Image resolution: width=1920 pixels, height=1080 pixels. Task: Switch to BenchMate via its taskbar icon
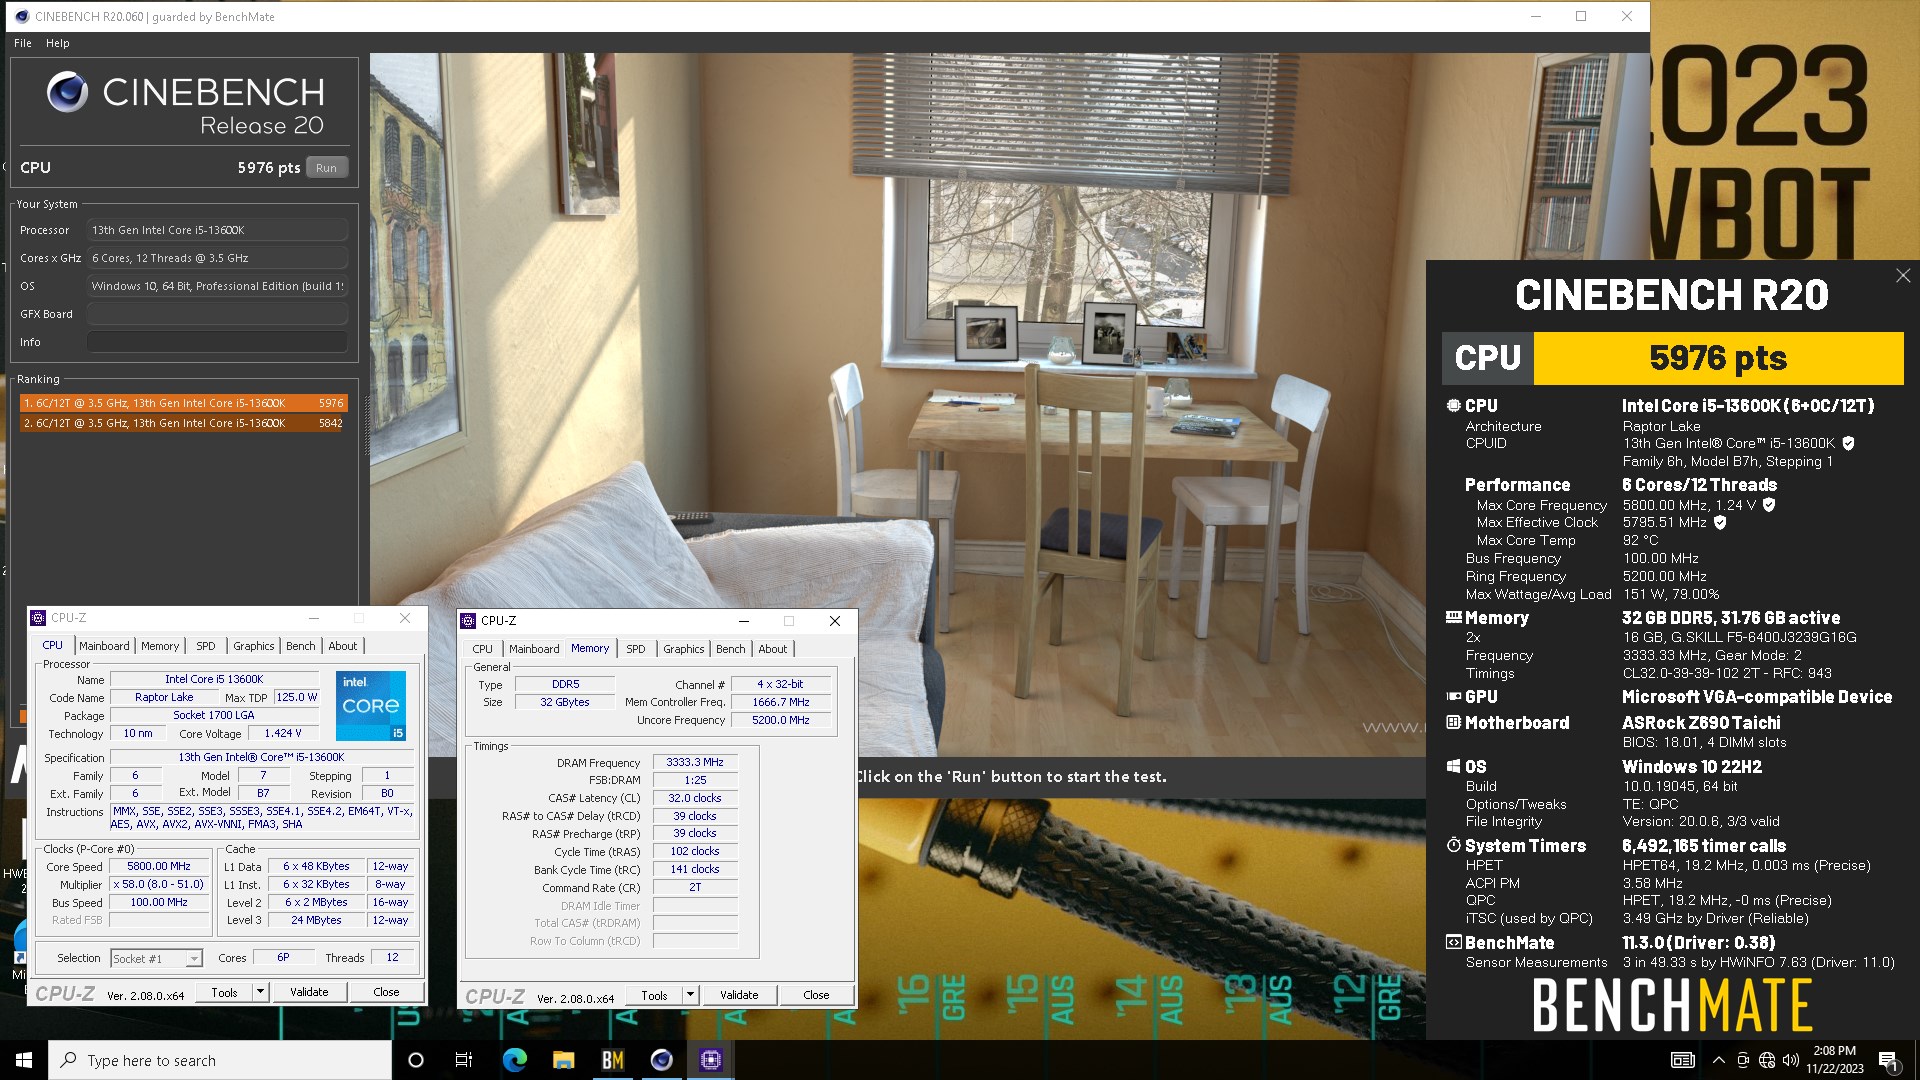coord(612,1060)
